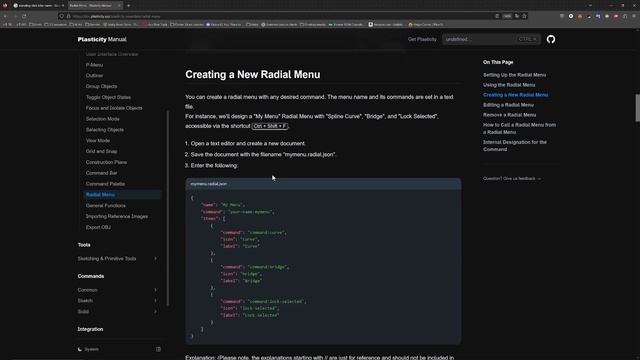Click the On This Page heading
The image size is (640, 360).
click(x=498, y=62)
